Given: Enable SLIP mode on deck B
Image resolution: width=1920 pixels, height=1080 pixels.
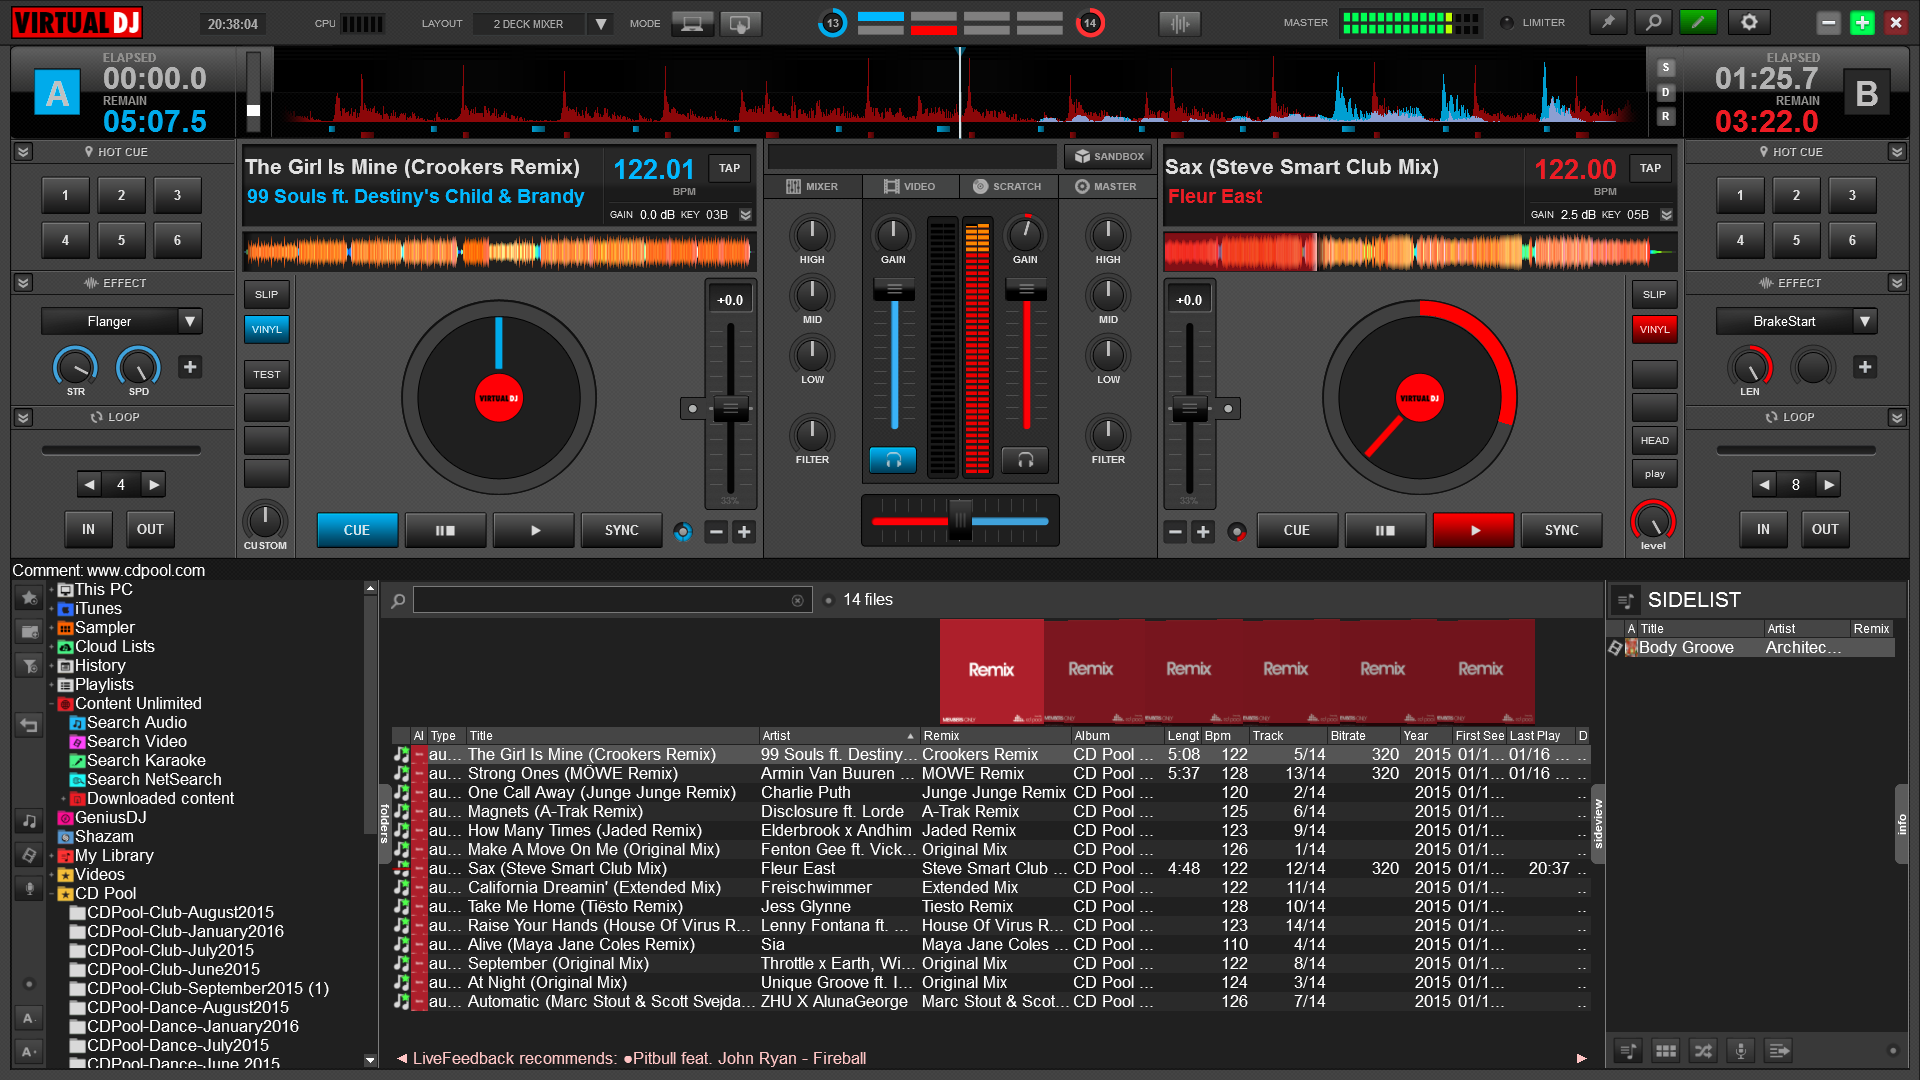Looking at the screenshot, I should click(1653, 294).
